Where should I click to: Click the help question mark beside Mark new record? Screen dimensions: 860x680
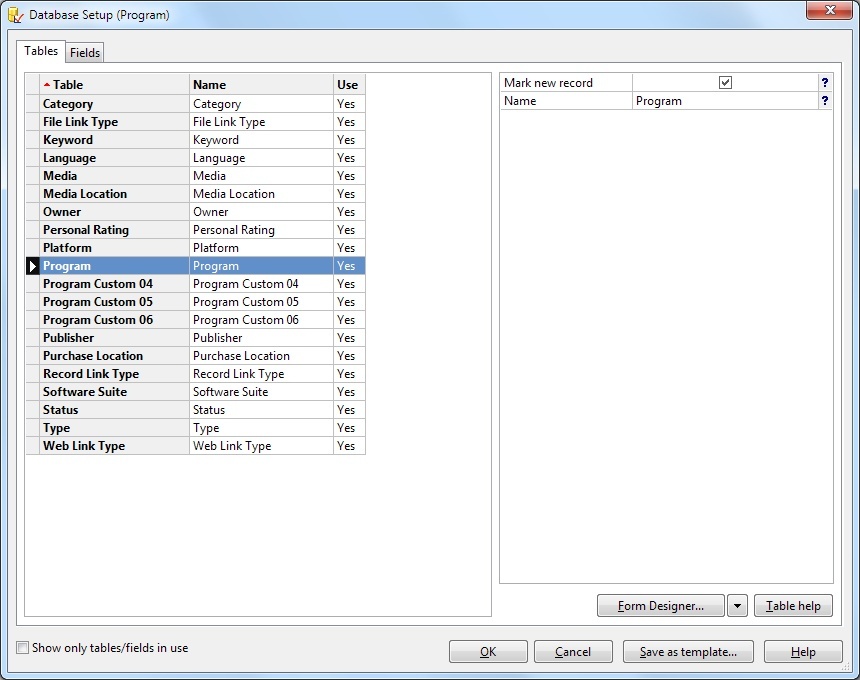point(825,83)
